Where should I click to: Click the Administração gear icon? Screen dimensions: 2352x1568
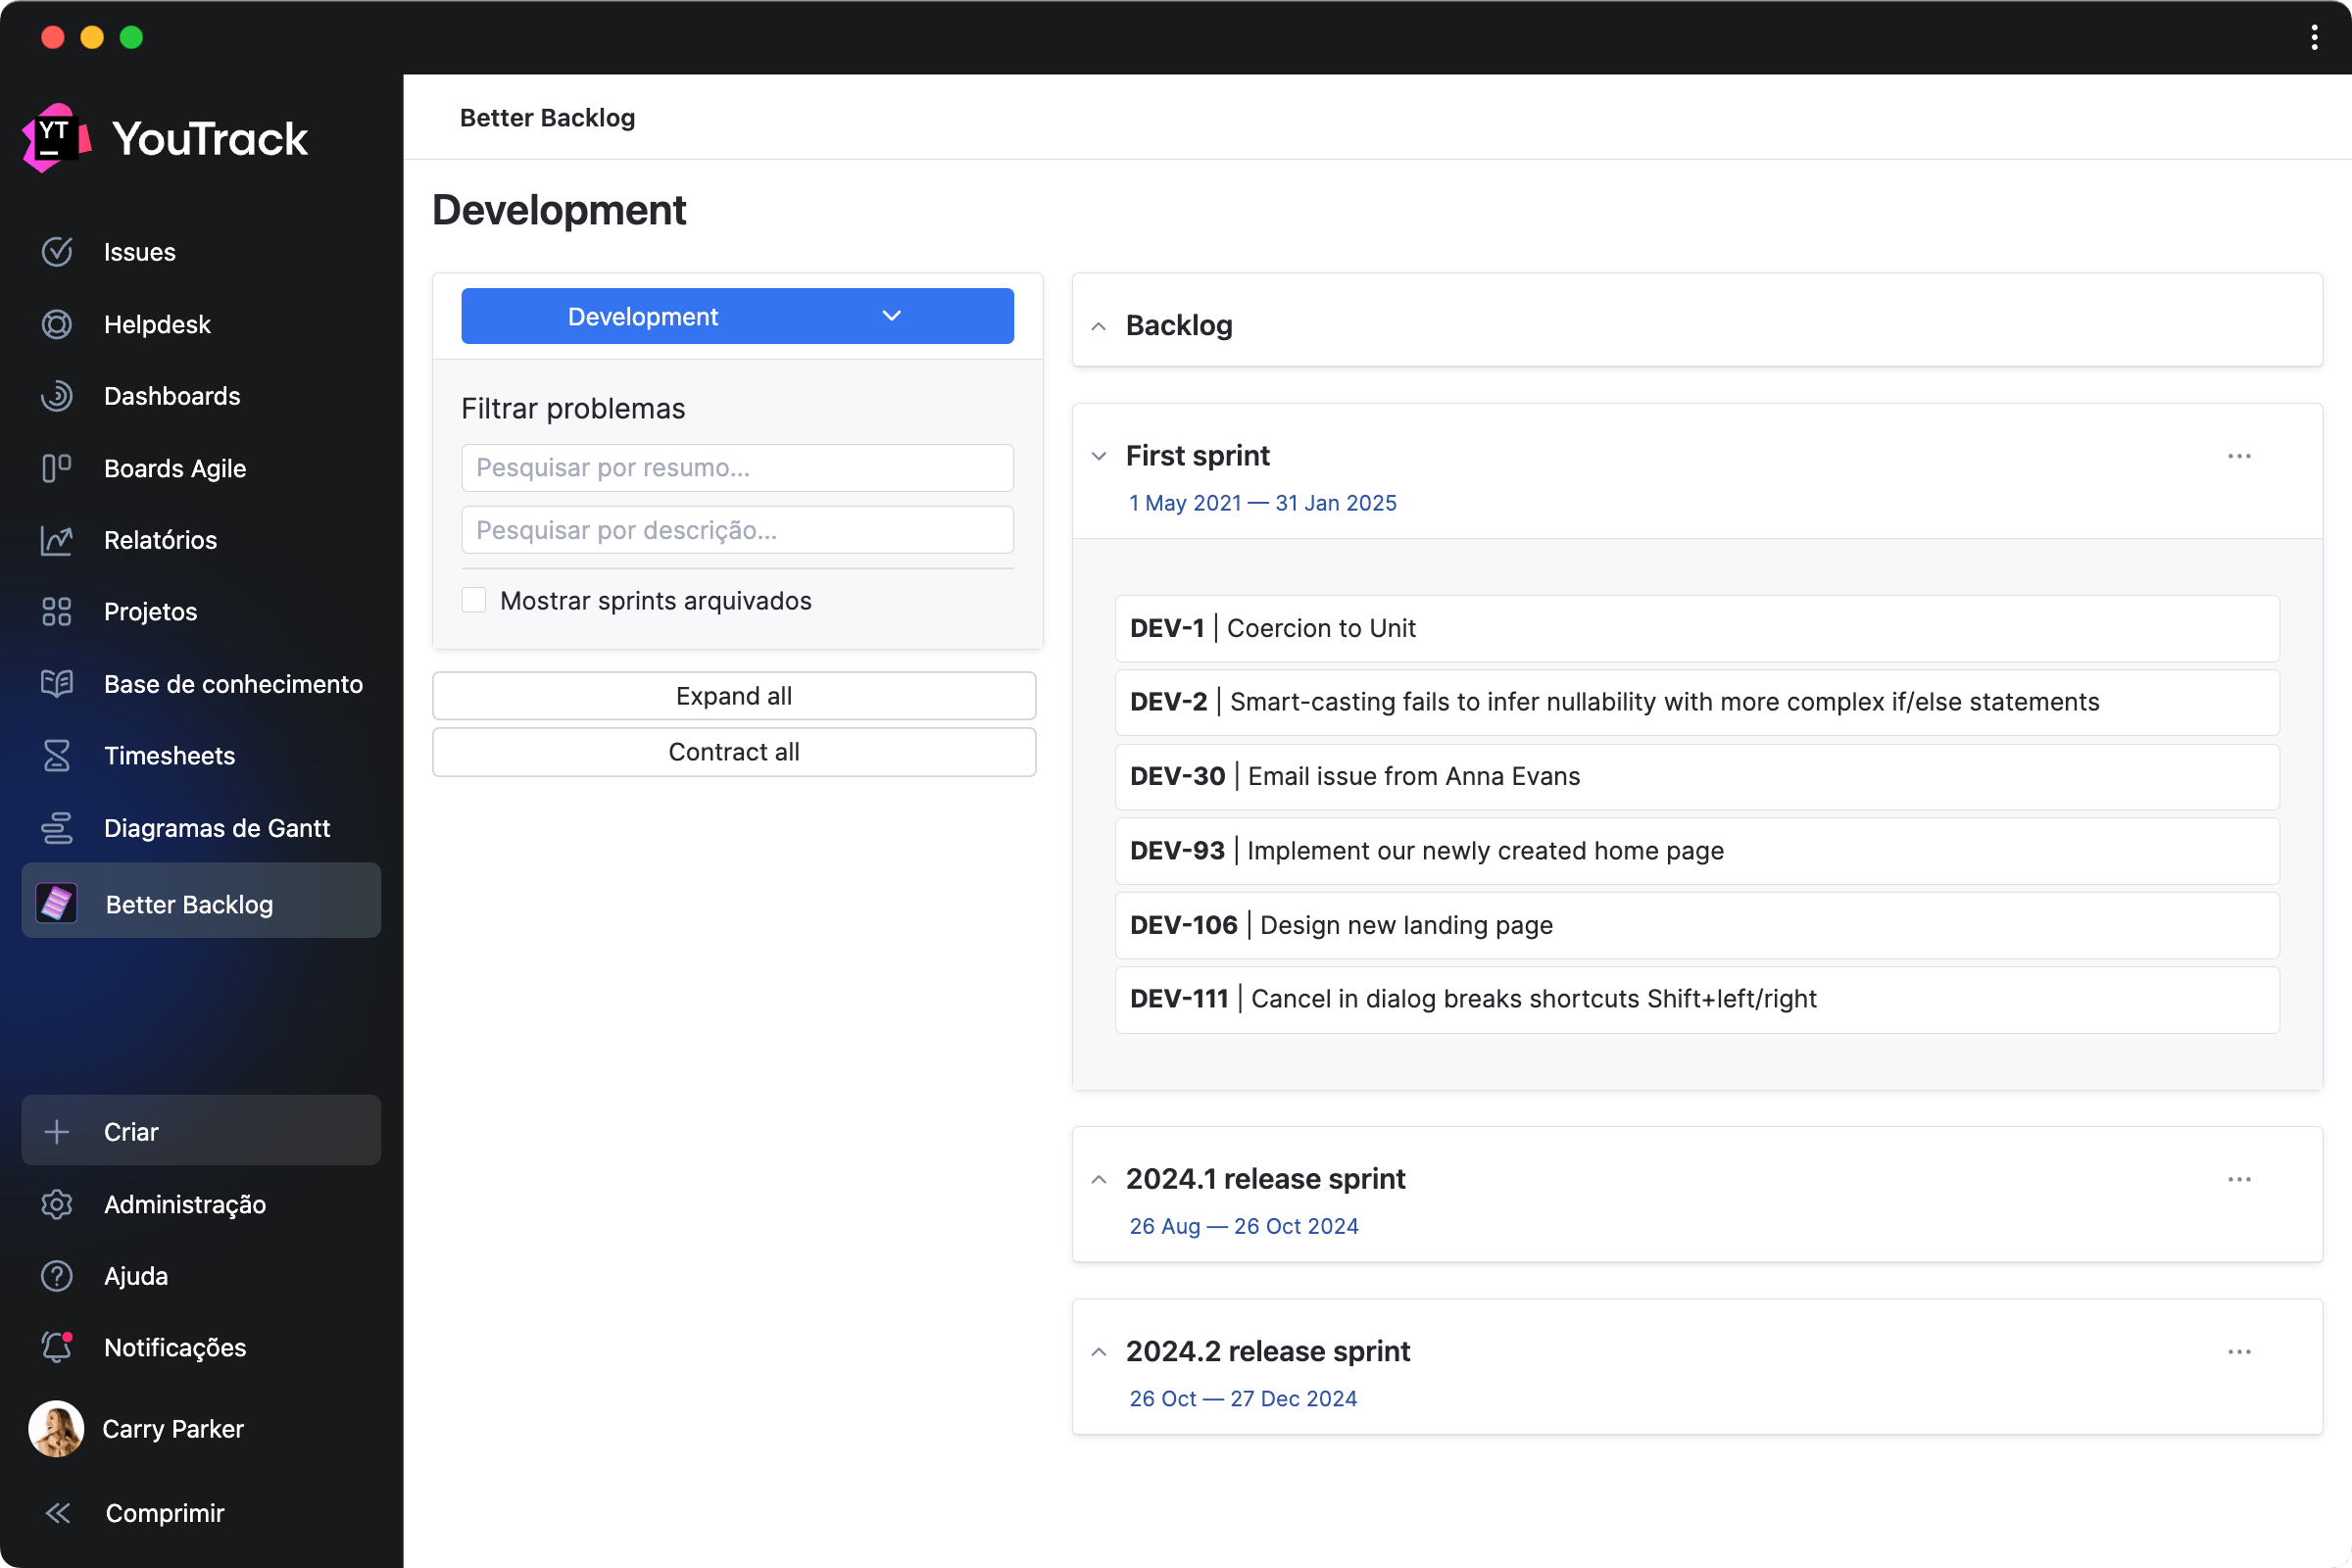pyautogui.click(x=57, y=1204)
